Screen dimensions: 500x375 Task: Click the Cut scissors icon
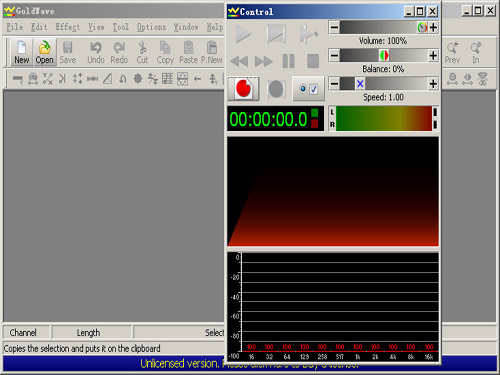(142, 52)
